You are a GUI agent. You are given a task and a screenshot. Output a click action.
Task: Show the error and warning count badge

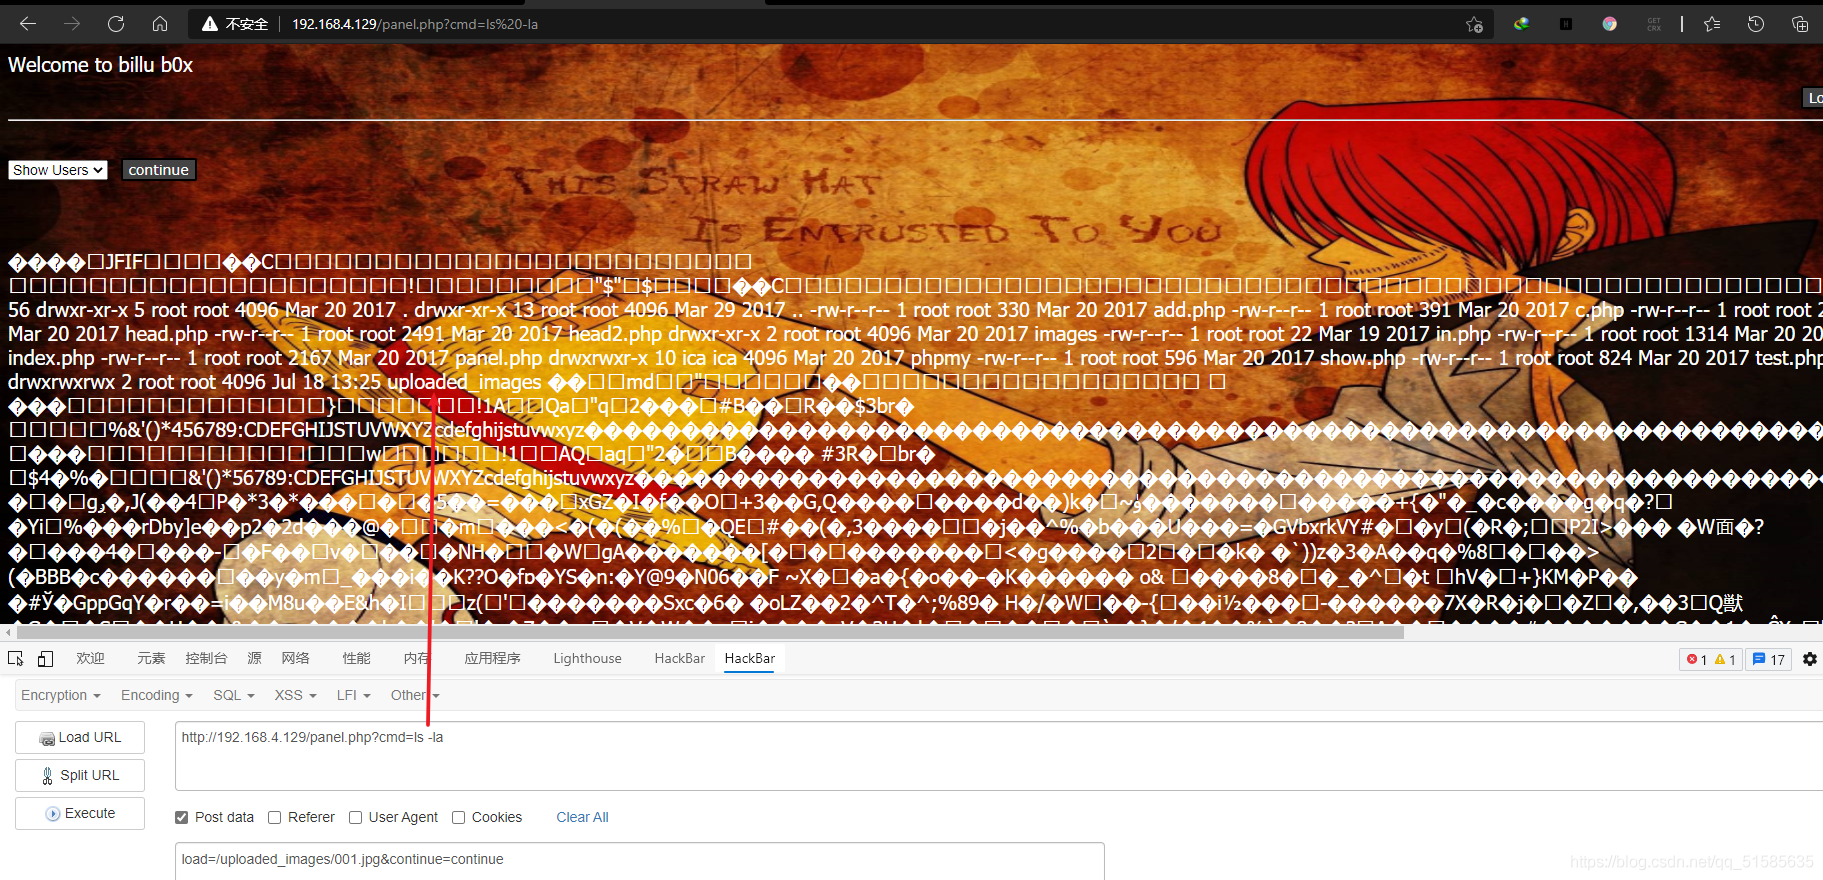1711,659
